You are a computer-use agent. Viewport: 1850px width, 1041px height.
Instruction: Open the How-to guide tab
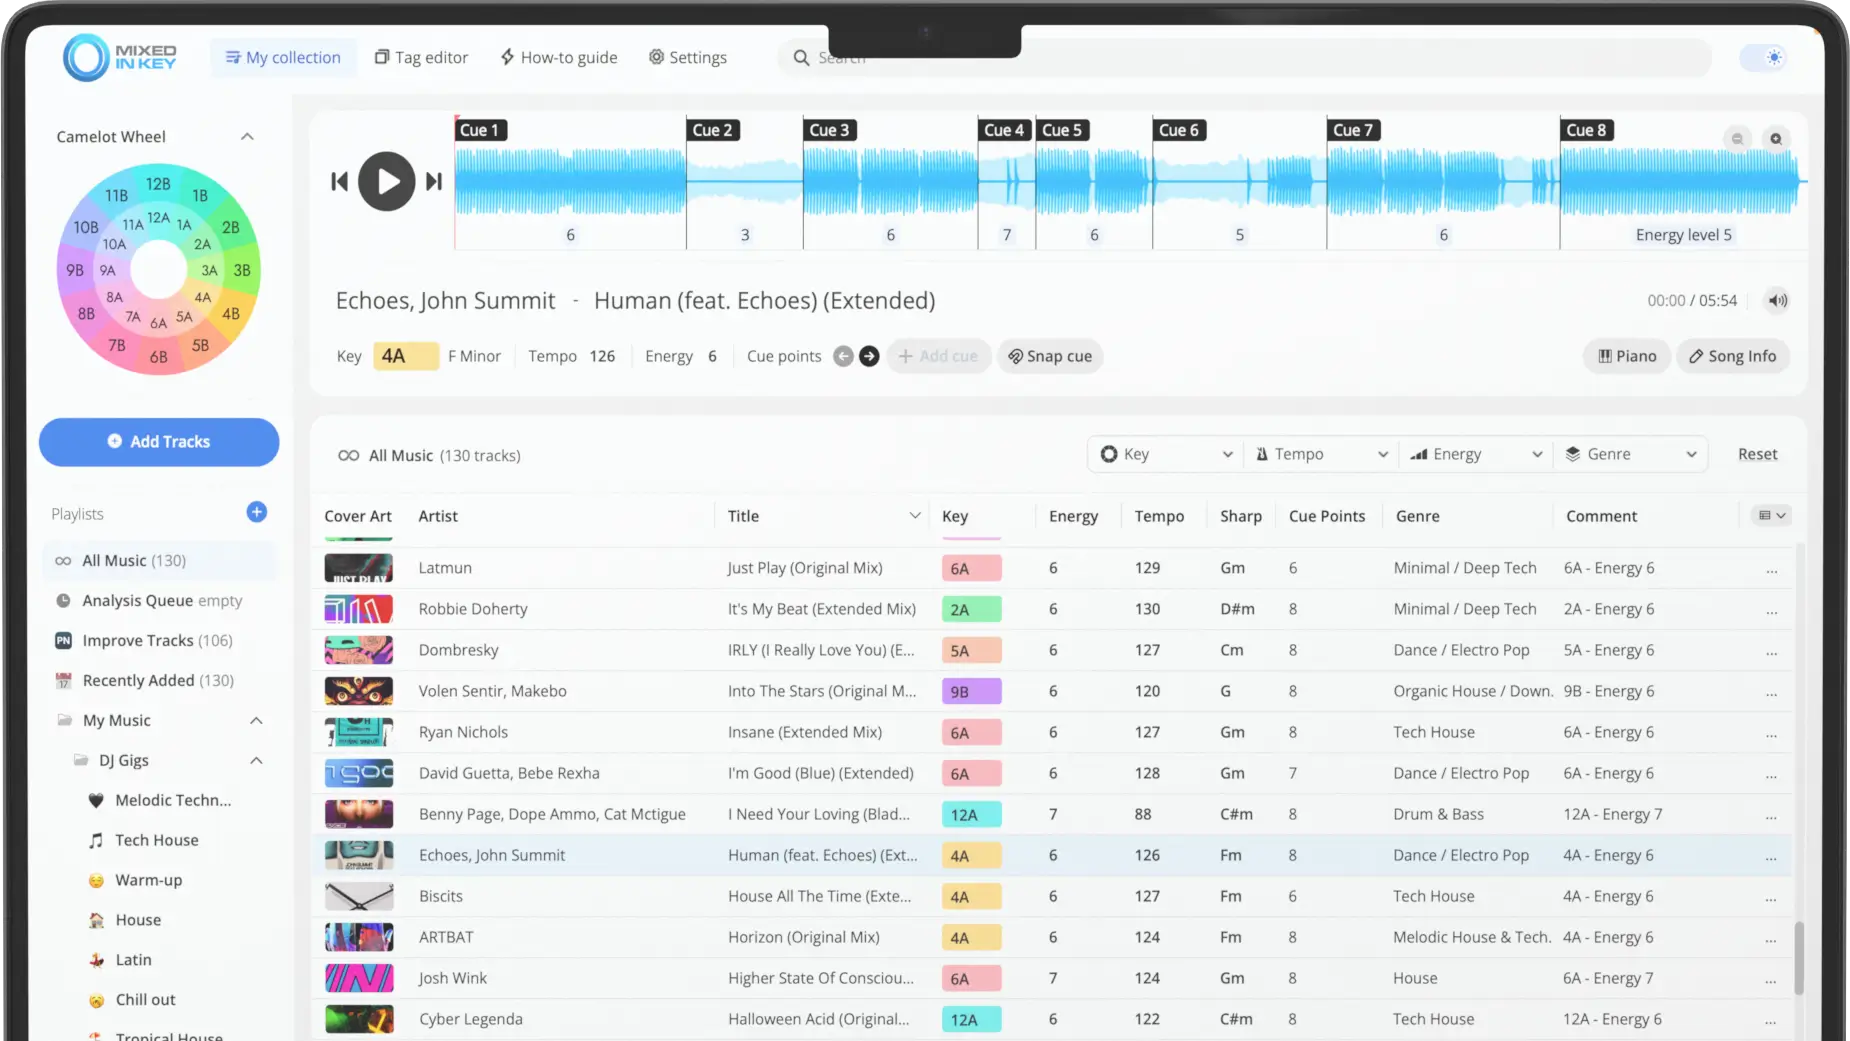tap(559, 57)
